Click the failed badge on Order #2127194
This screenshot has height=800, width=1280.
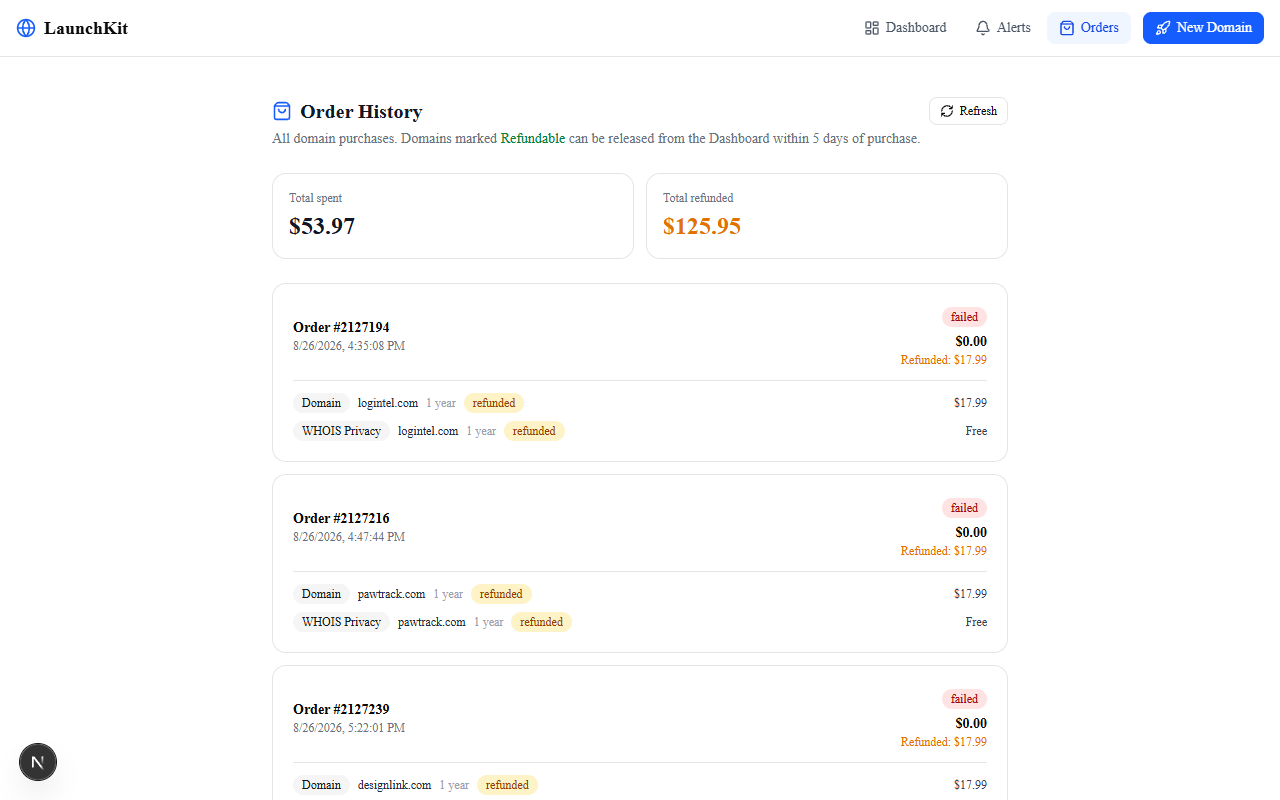[964, 317]
